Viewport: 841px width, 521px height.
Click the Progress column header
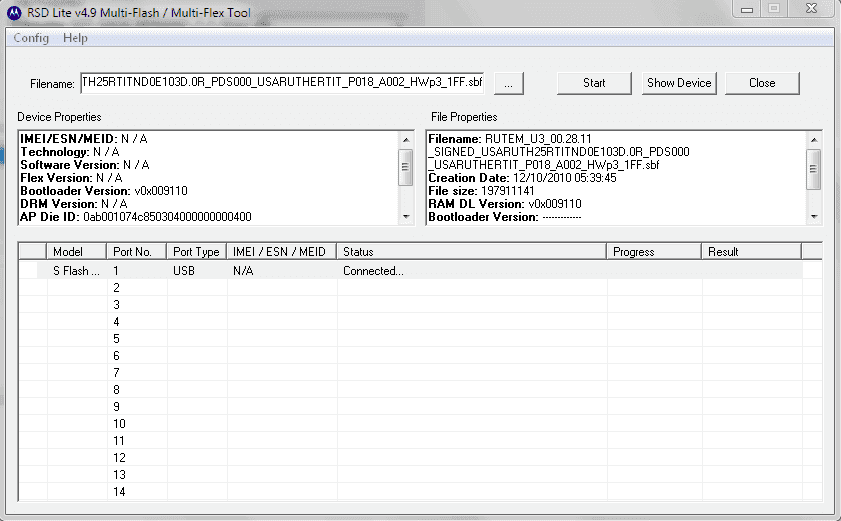click(x=654, y=252)
